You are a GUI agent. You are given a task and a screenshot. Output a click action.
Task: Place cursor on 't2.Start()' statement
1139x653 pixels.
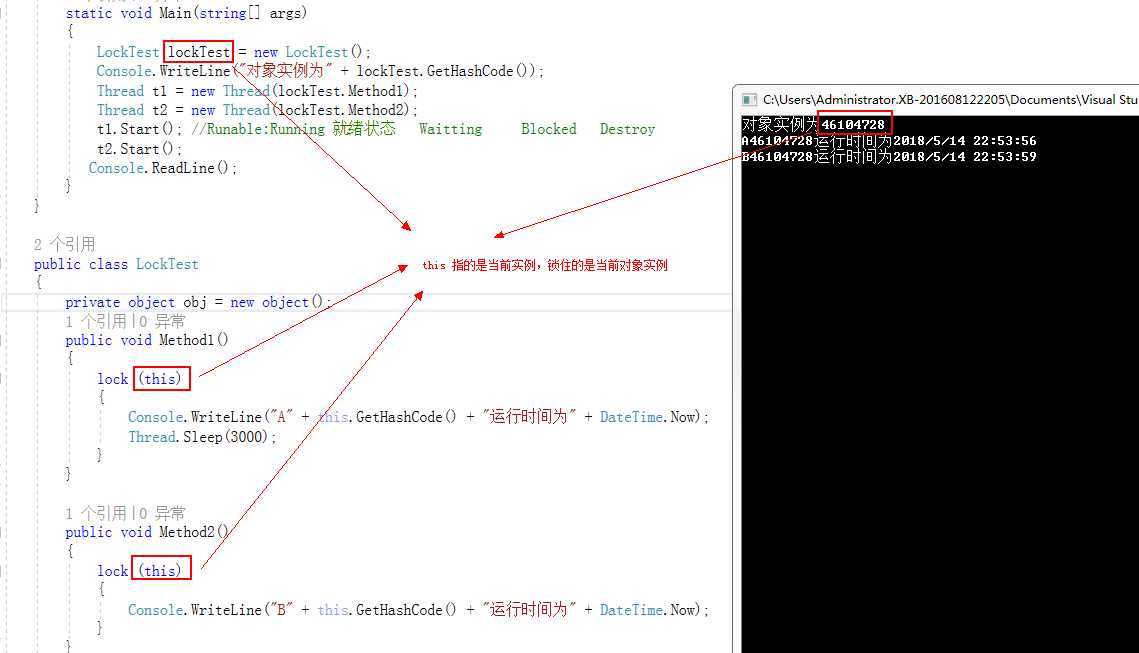point(139,149)
